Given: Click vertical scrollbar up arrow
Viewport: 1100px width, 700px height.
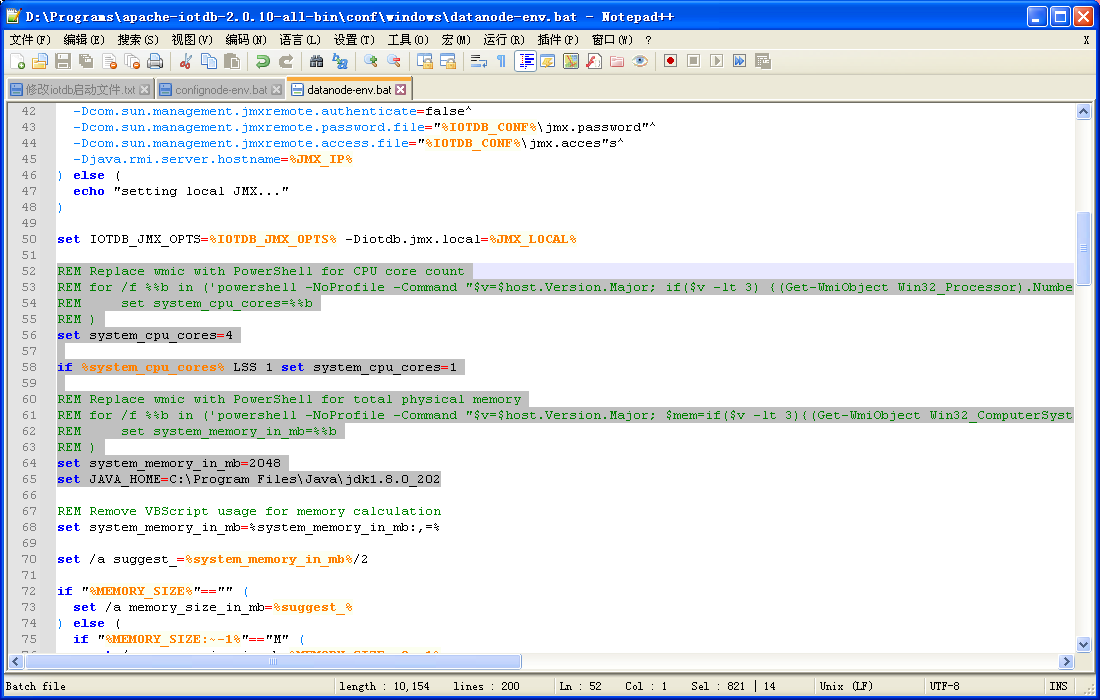Looking at the screenshot, I should [x=1083, y=112].
